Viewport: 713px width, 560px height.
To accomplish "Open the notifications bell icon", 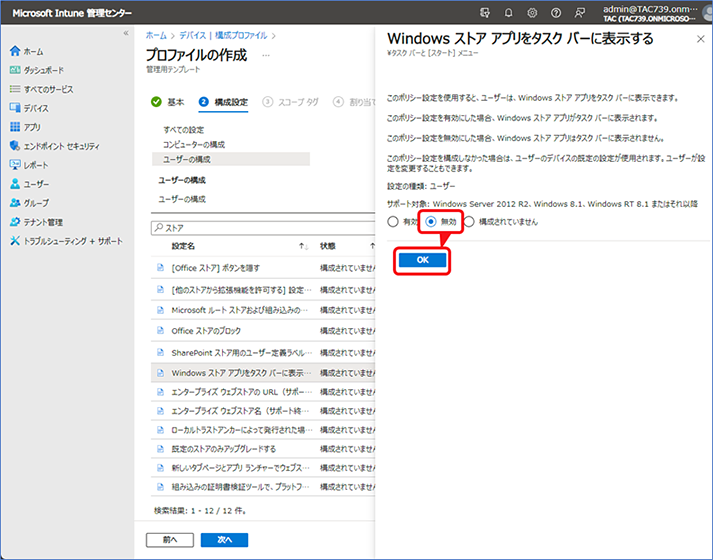I will [508, 13].
